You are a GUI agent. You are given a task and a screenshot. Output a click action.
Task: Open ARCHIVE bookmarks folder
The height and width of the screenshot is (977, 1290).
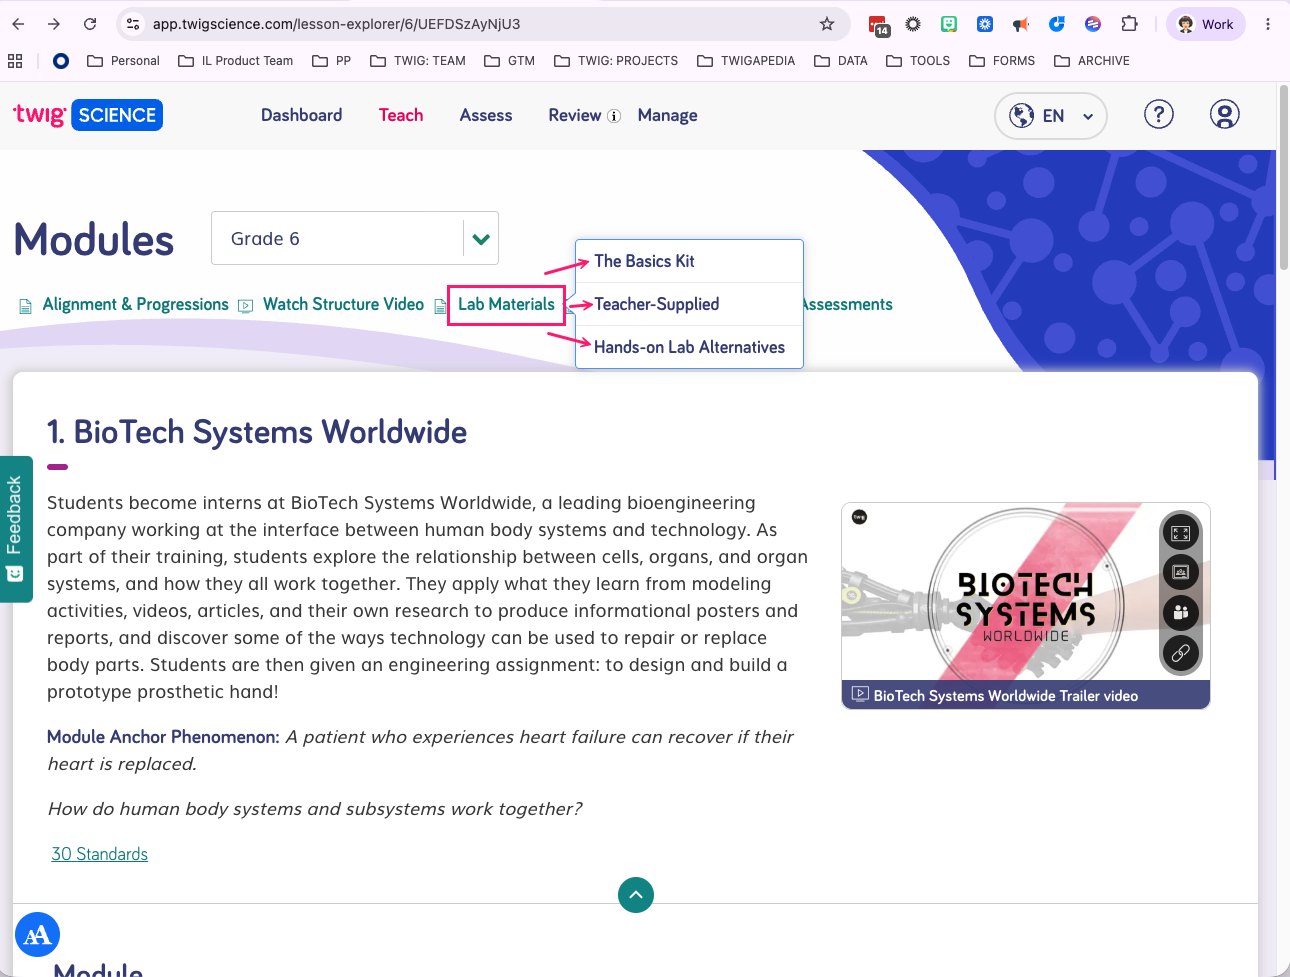(1092, 61)
